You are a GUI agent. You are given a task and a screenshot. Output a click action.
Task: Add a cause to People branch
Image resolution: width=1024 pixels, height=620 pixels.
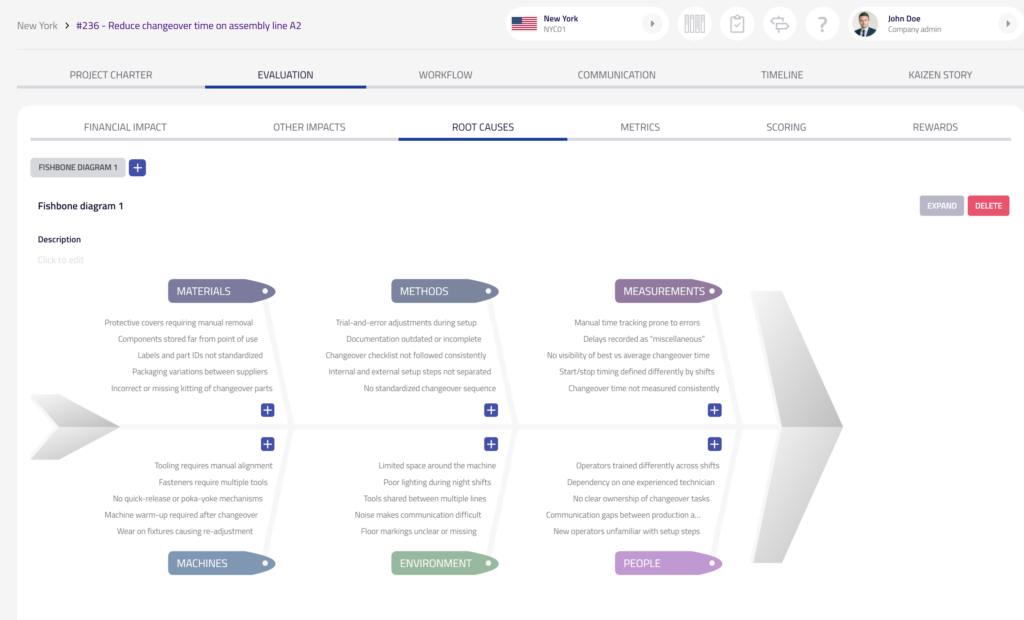click(x=714, y=444)
